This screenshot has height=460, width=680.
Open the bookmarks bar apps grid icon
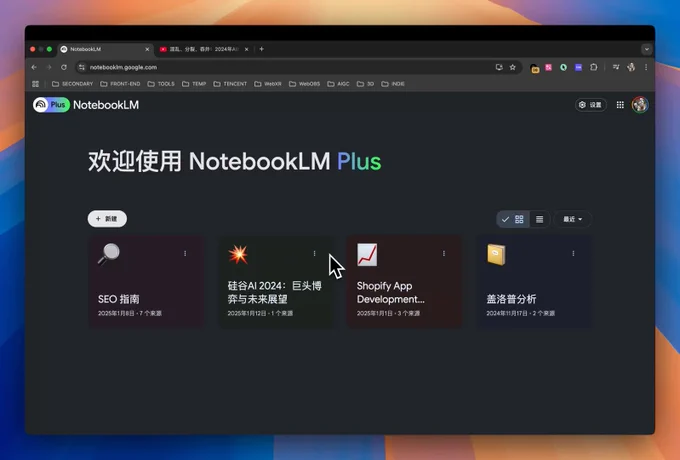point(36,84)
